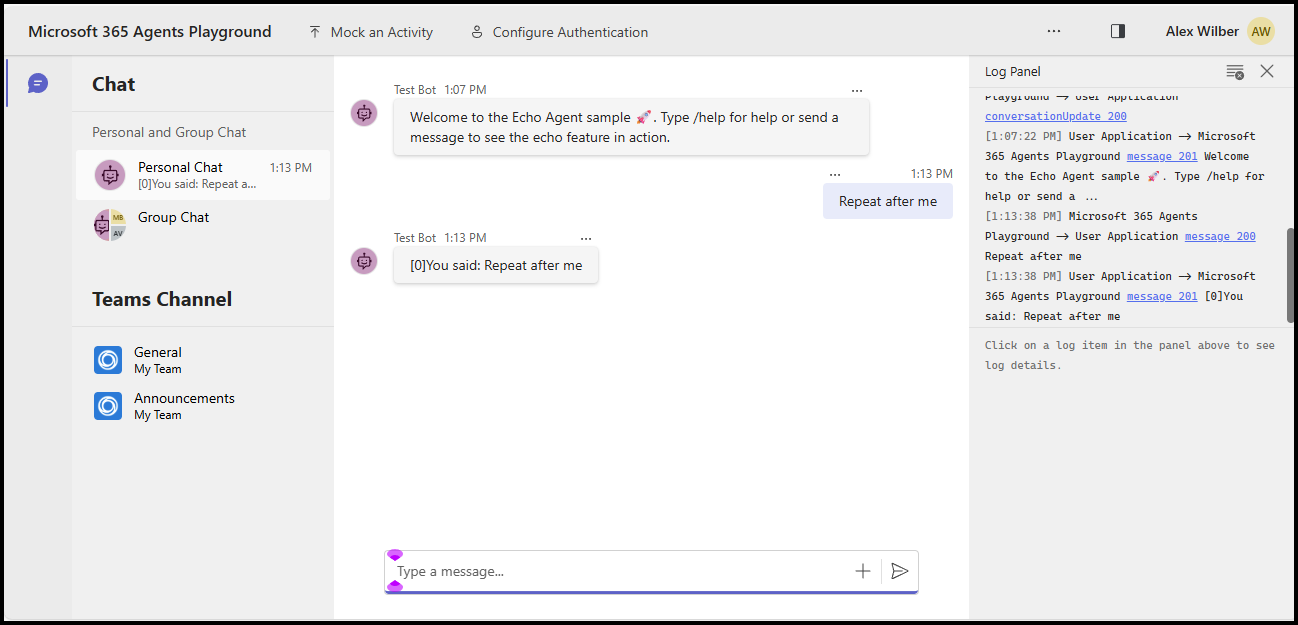Viewport: 1298px width, 625px height.
Task: Click the plus attach icon beside message box
Action: pyautogui.click(x=862, y=570)
